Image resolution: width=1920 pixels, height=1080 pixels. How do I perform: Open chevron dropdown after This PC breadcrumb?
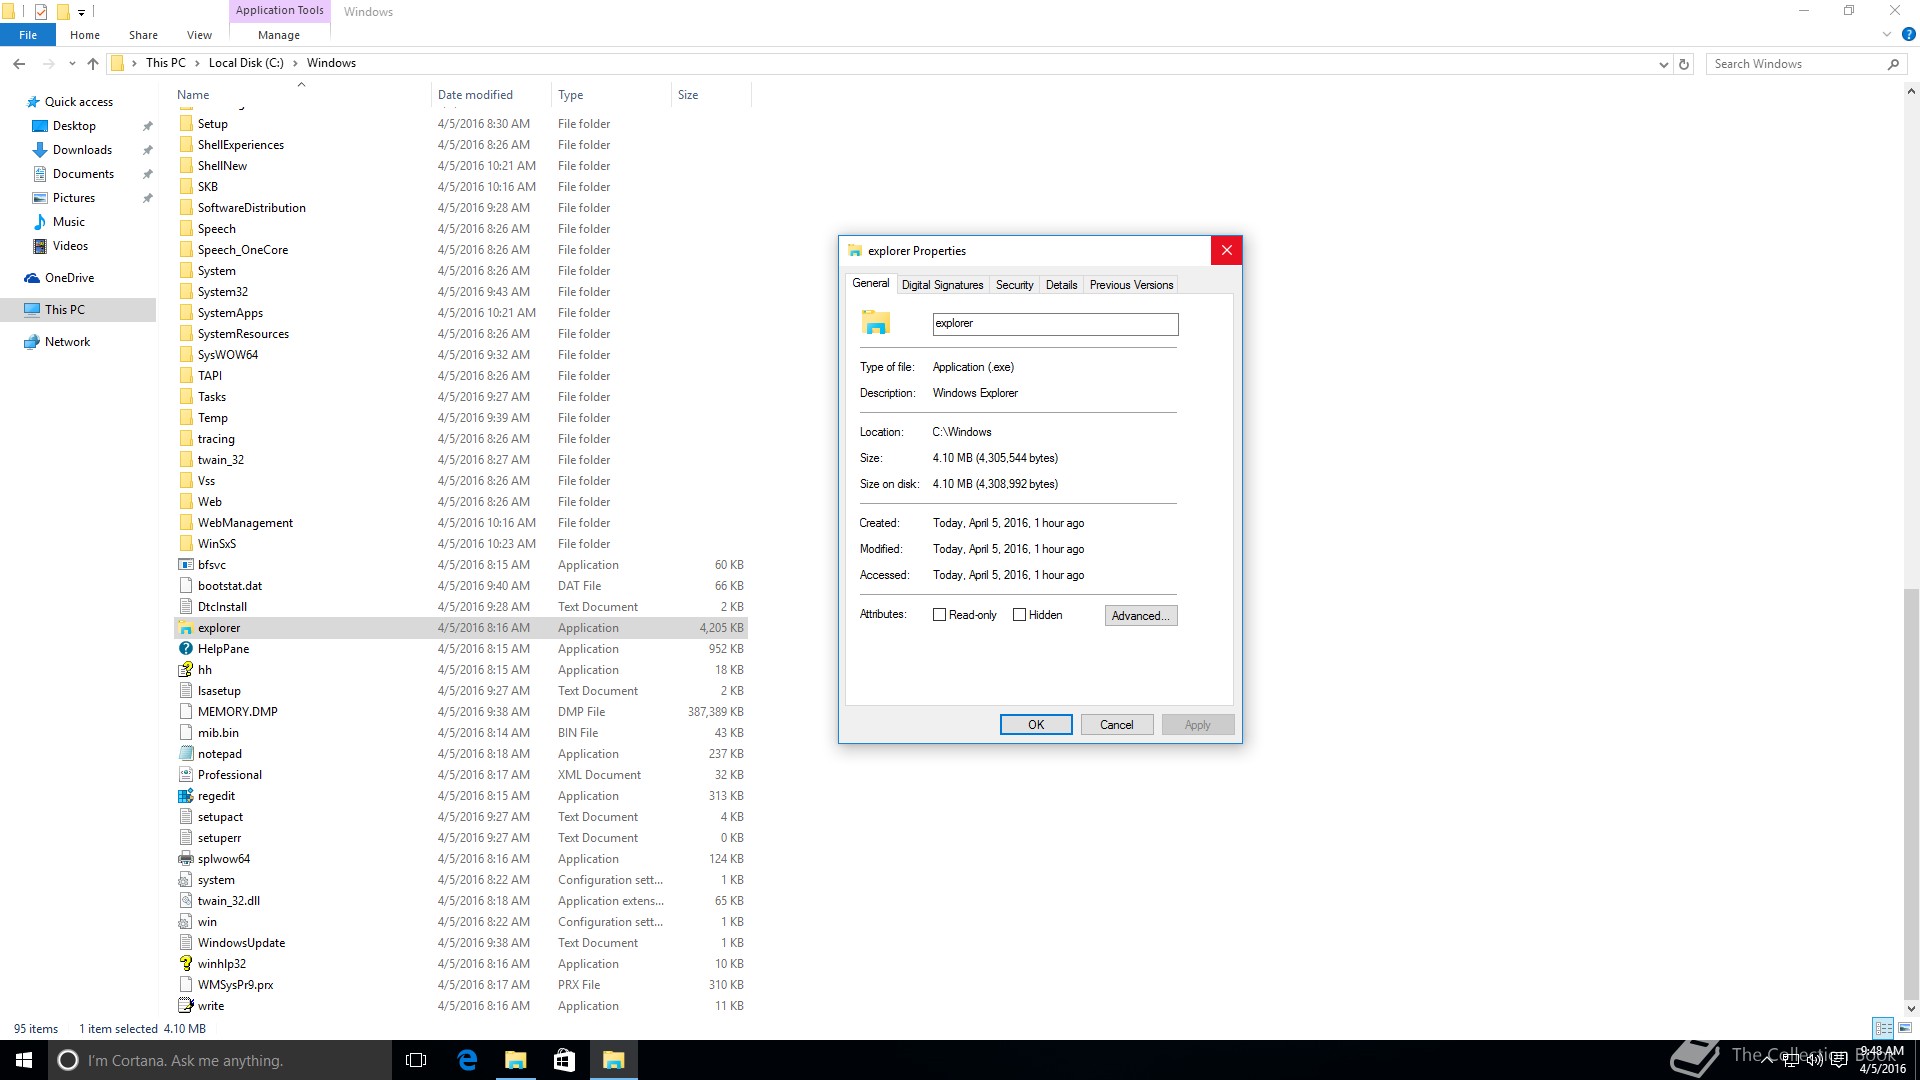197,63
